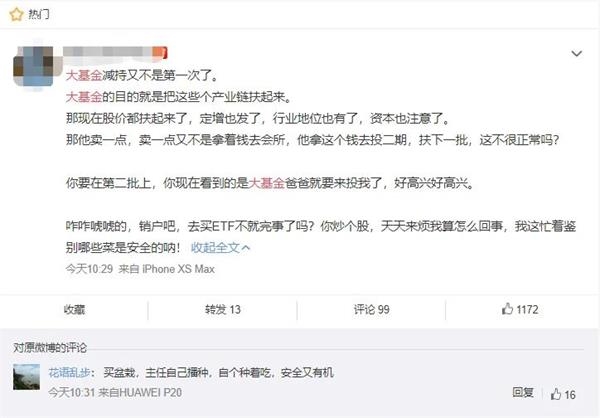This screenshot has width=600, height=418.
Task: Open the 花语乱步 commenter profile link
Action: (x=69, y=372)
